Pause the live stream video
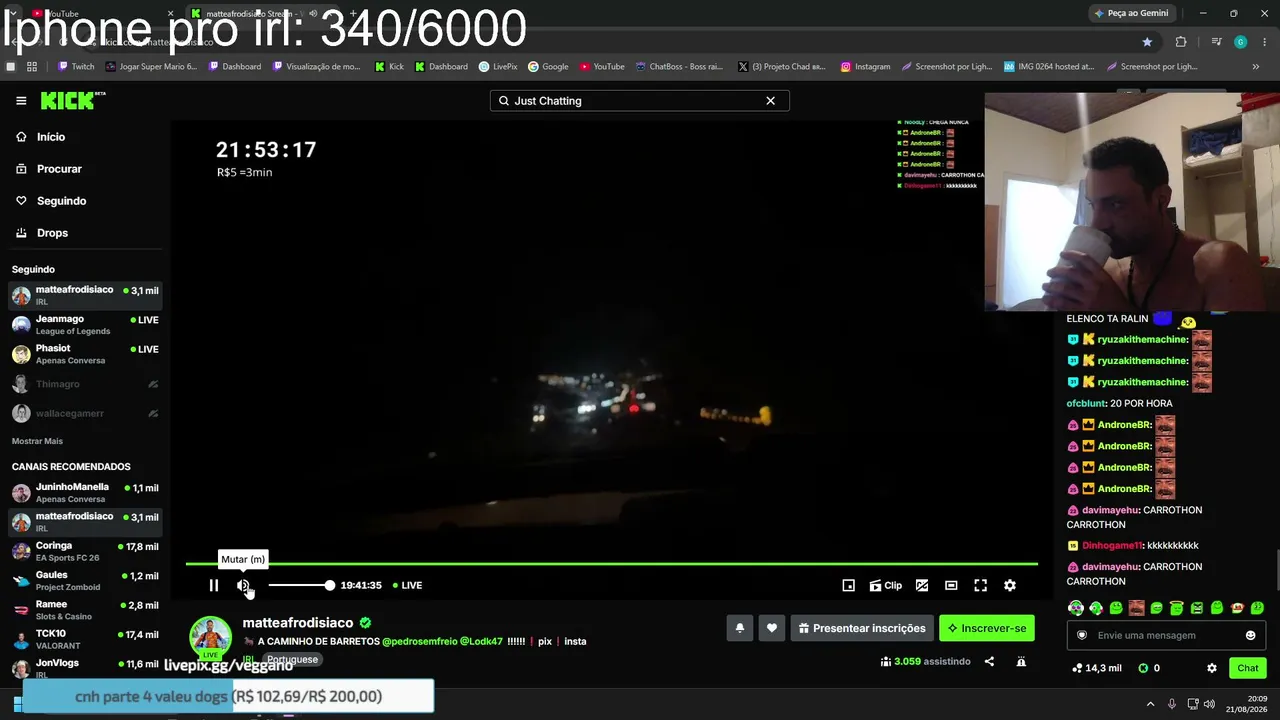This screenshot has width=1280, height=720. coord(213,585)
